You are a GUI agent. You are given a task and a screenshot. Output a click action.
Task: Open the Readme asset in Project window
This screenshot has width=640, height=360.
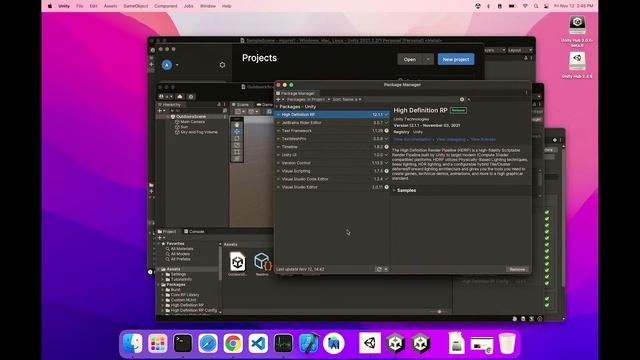[263, 264]
